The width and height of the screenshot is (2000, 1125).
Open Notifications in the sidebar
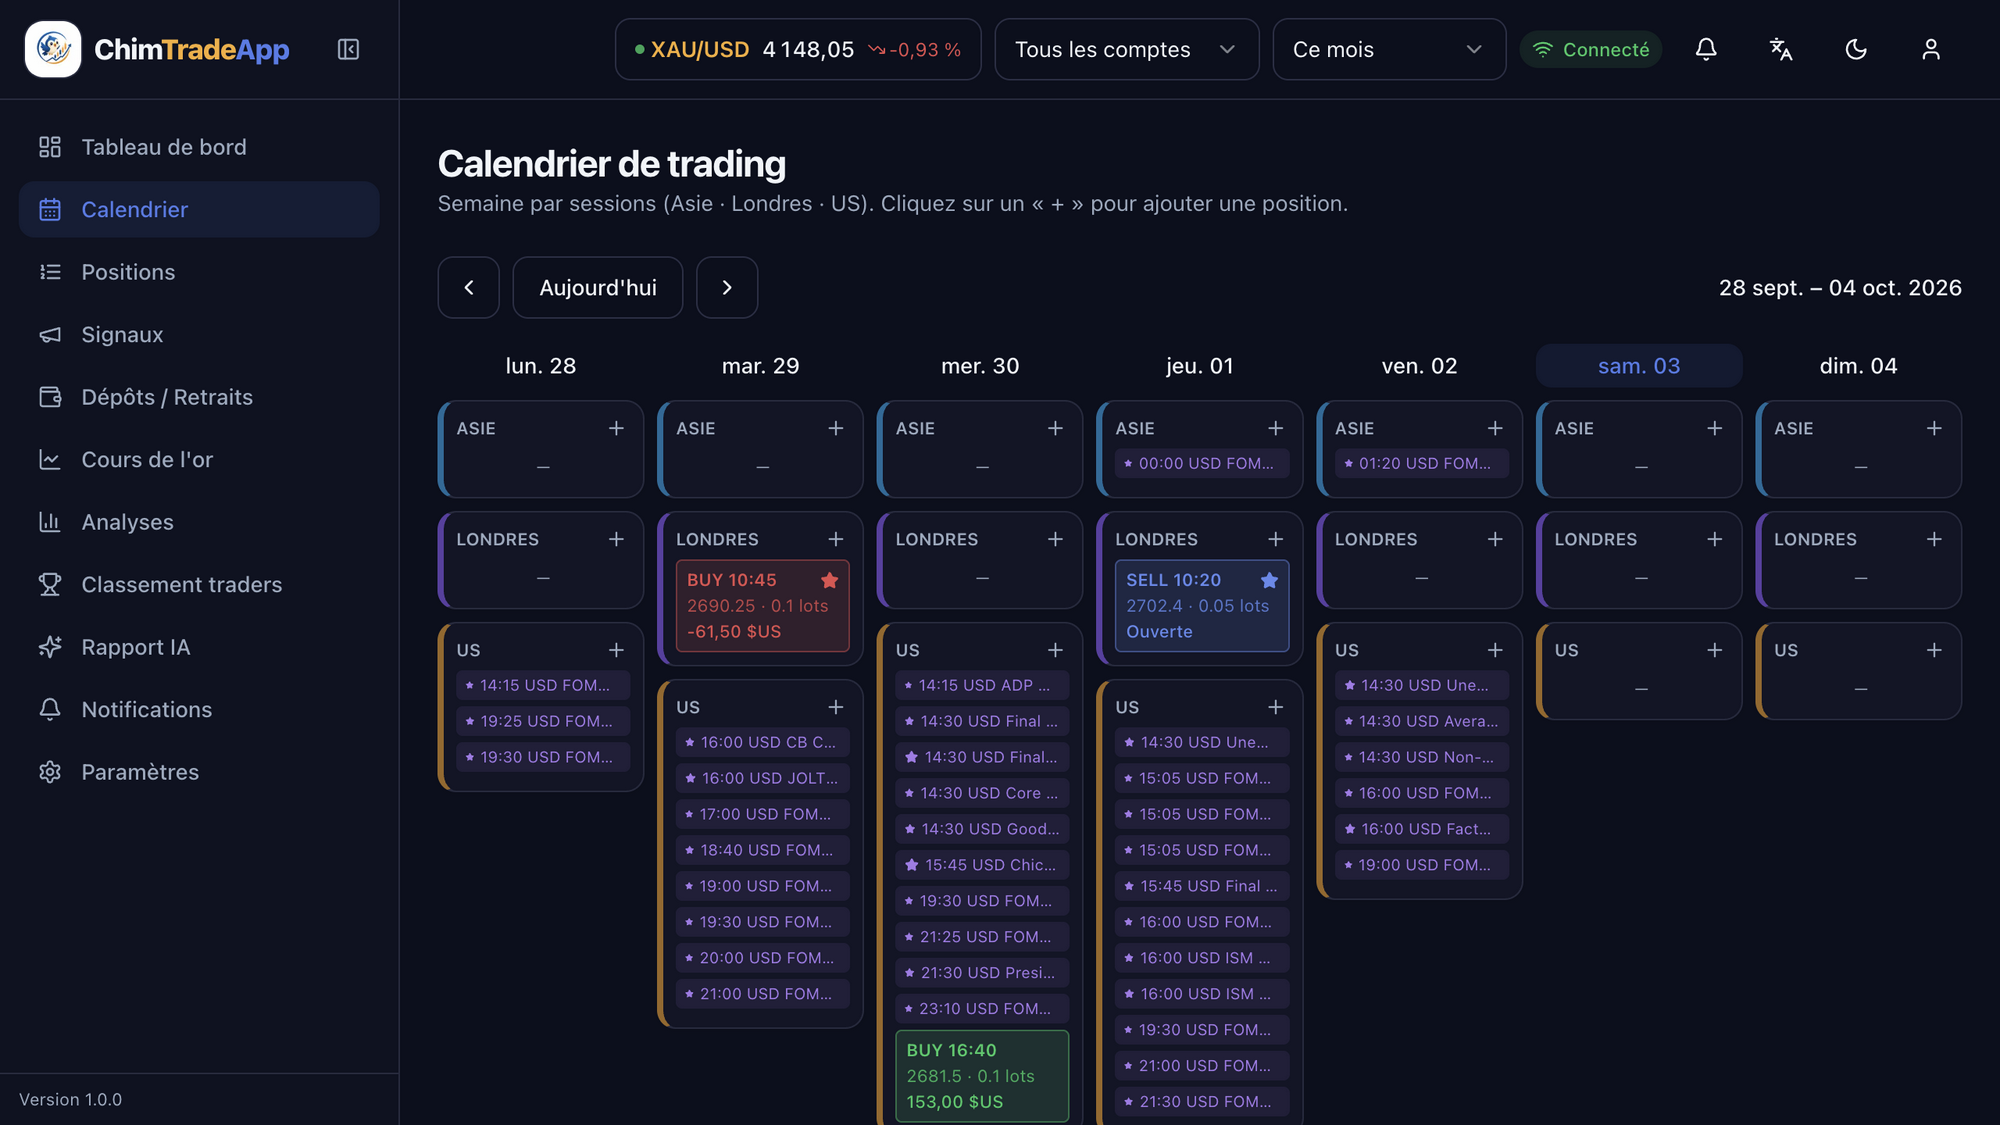click(199, 709)
